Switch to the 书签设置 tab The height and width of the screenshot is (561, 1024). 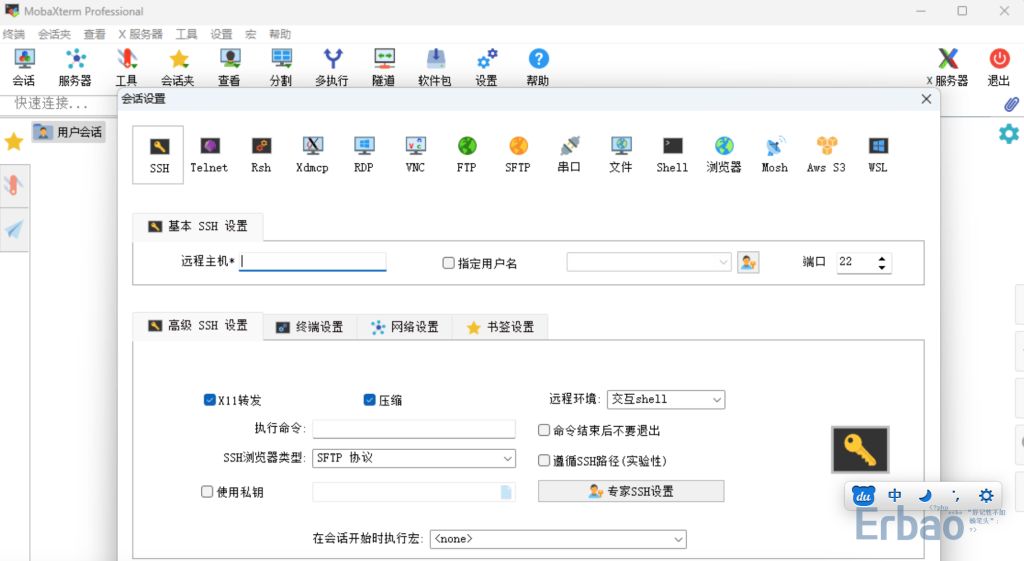(x=500, y=327)
